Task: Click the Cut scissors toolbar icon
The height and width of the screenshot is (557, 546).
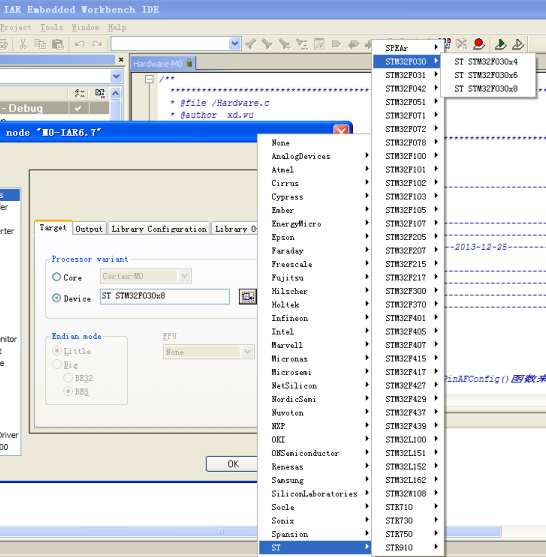Action: (23, 44)
